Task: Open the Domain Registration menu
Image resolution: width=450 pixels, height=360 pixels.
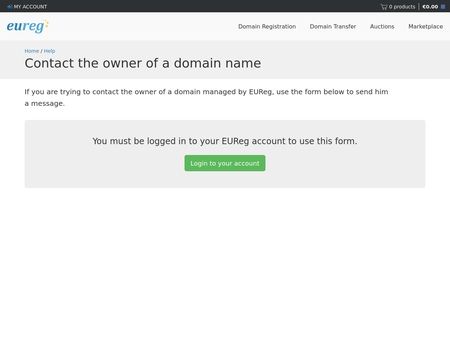Action: (x=267, y=26)
